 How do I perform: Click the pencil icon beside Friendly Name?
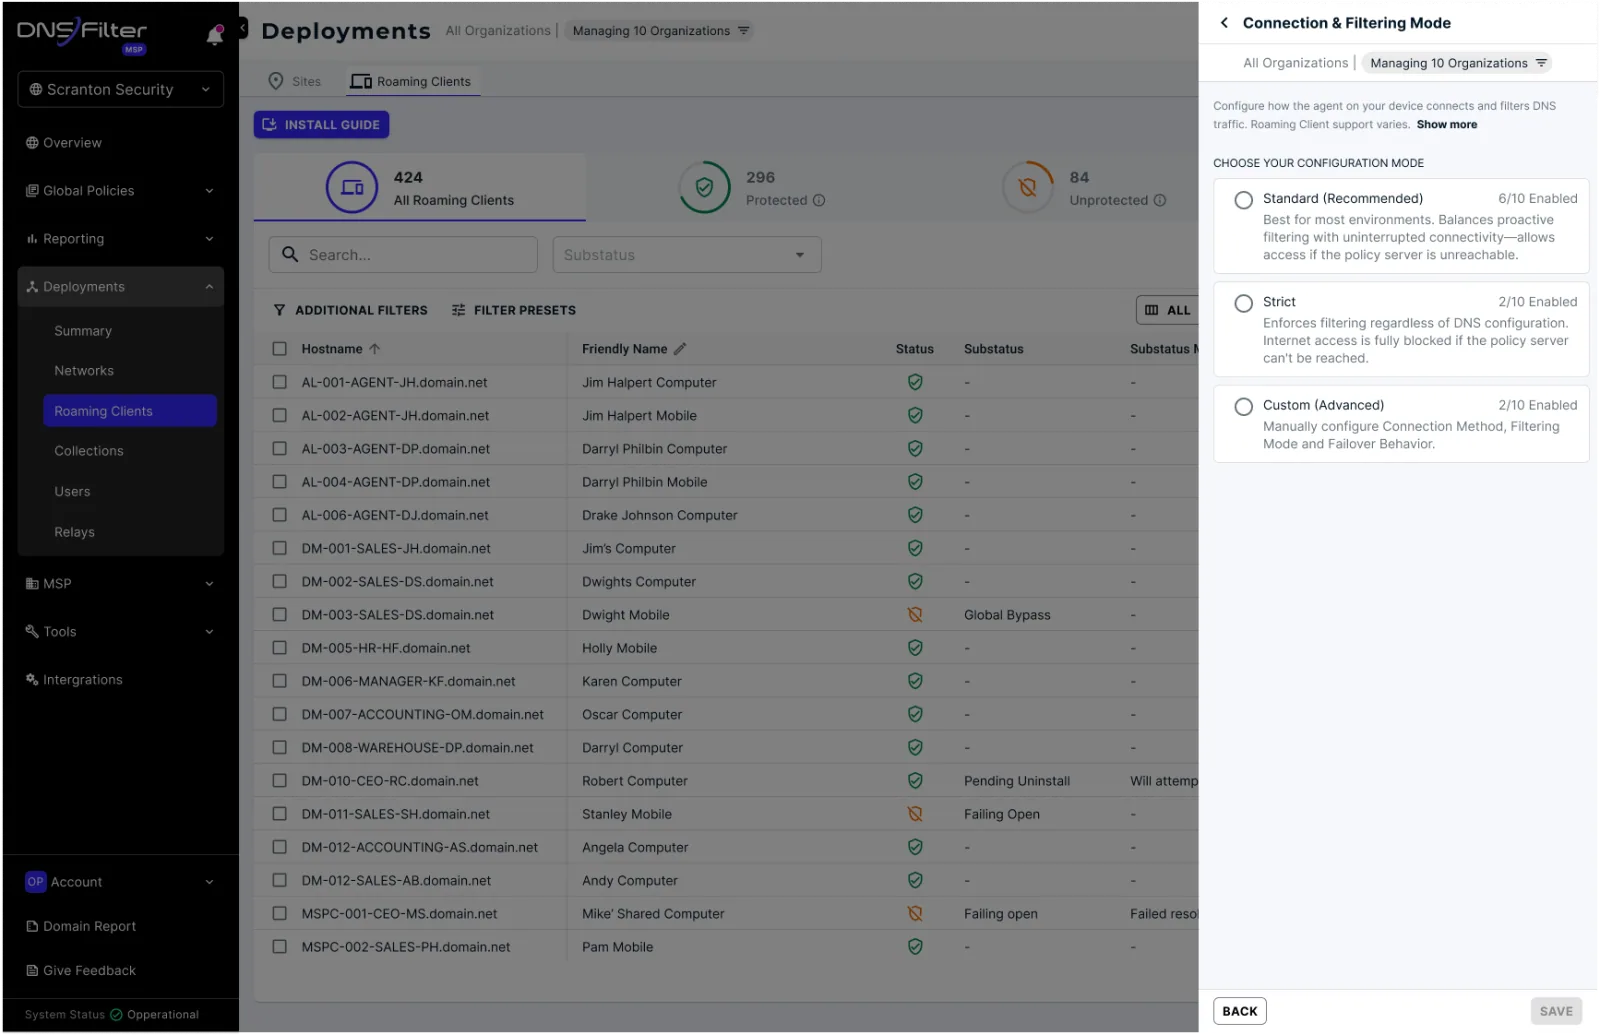coord(680,349)
